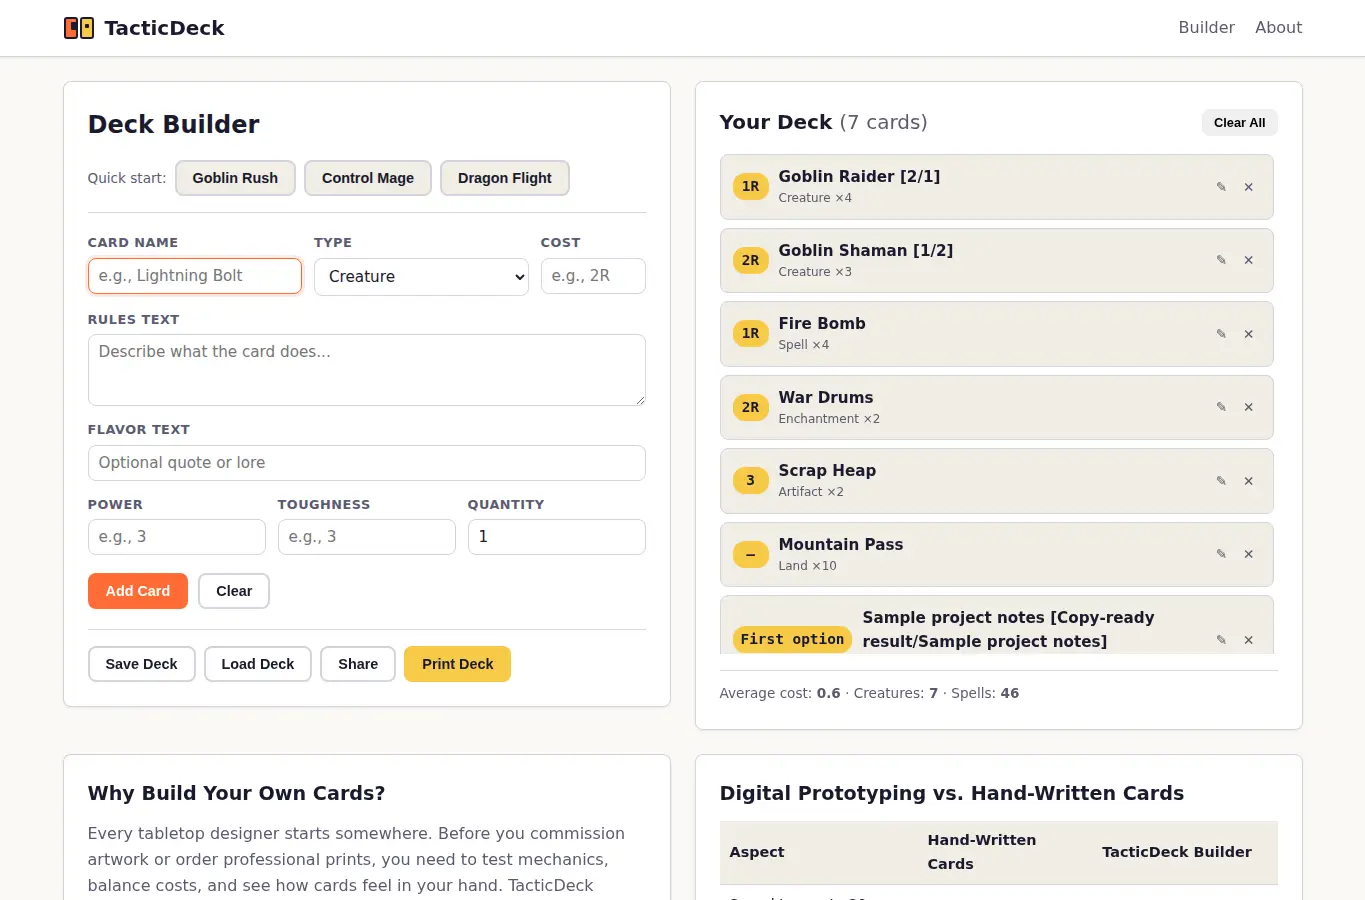Load the Dragon Flight preset

(x=505, y=178)
